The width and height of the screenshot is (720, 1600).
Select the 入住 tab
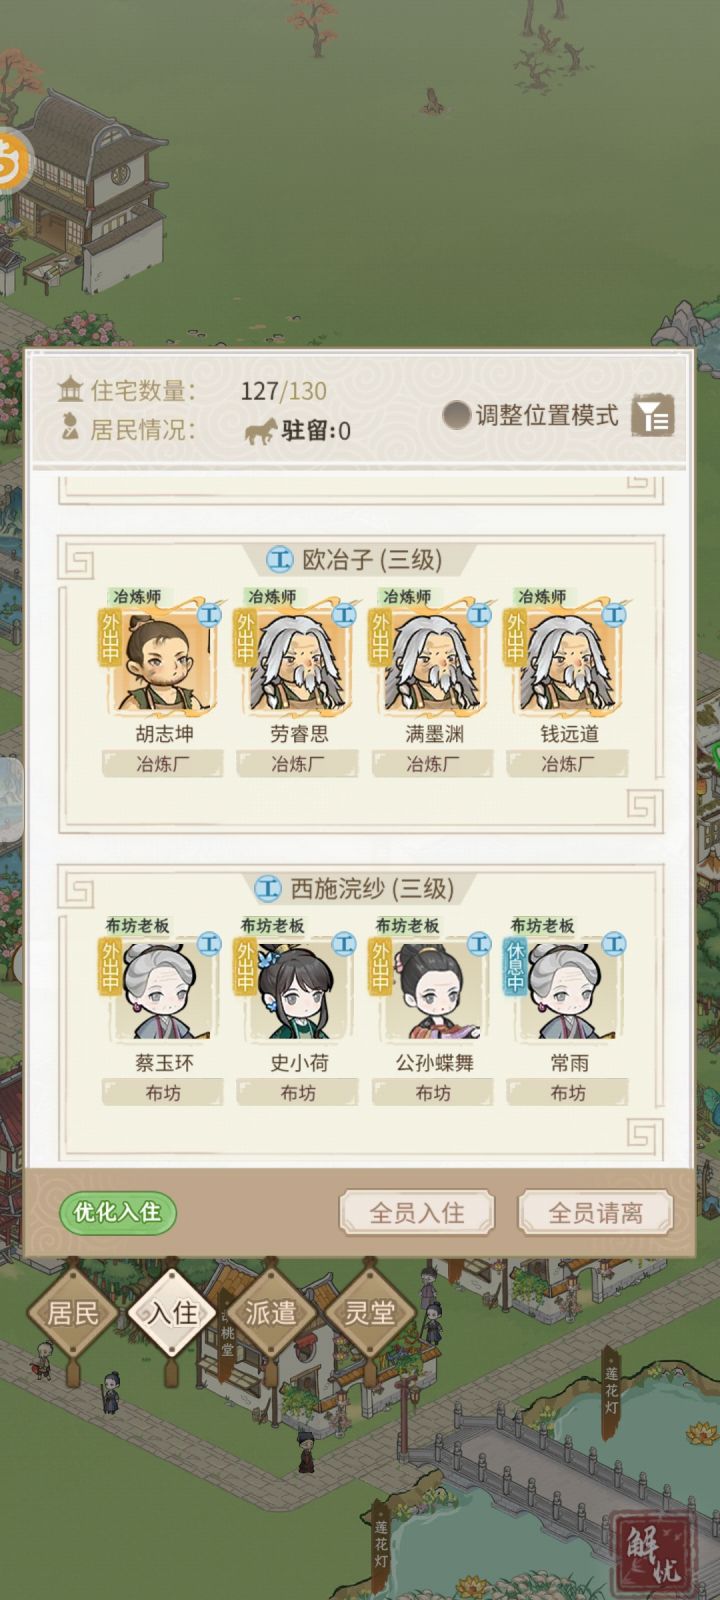(172, 1313)
